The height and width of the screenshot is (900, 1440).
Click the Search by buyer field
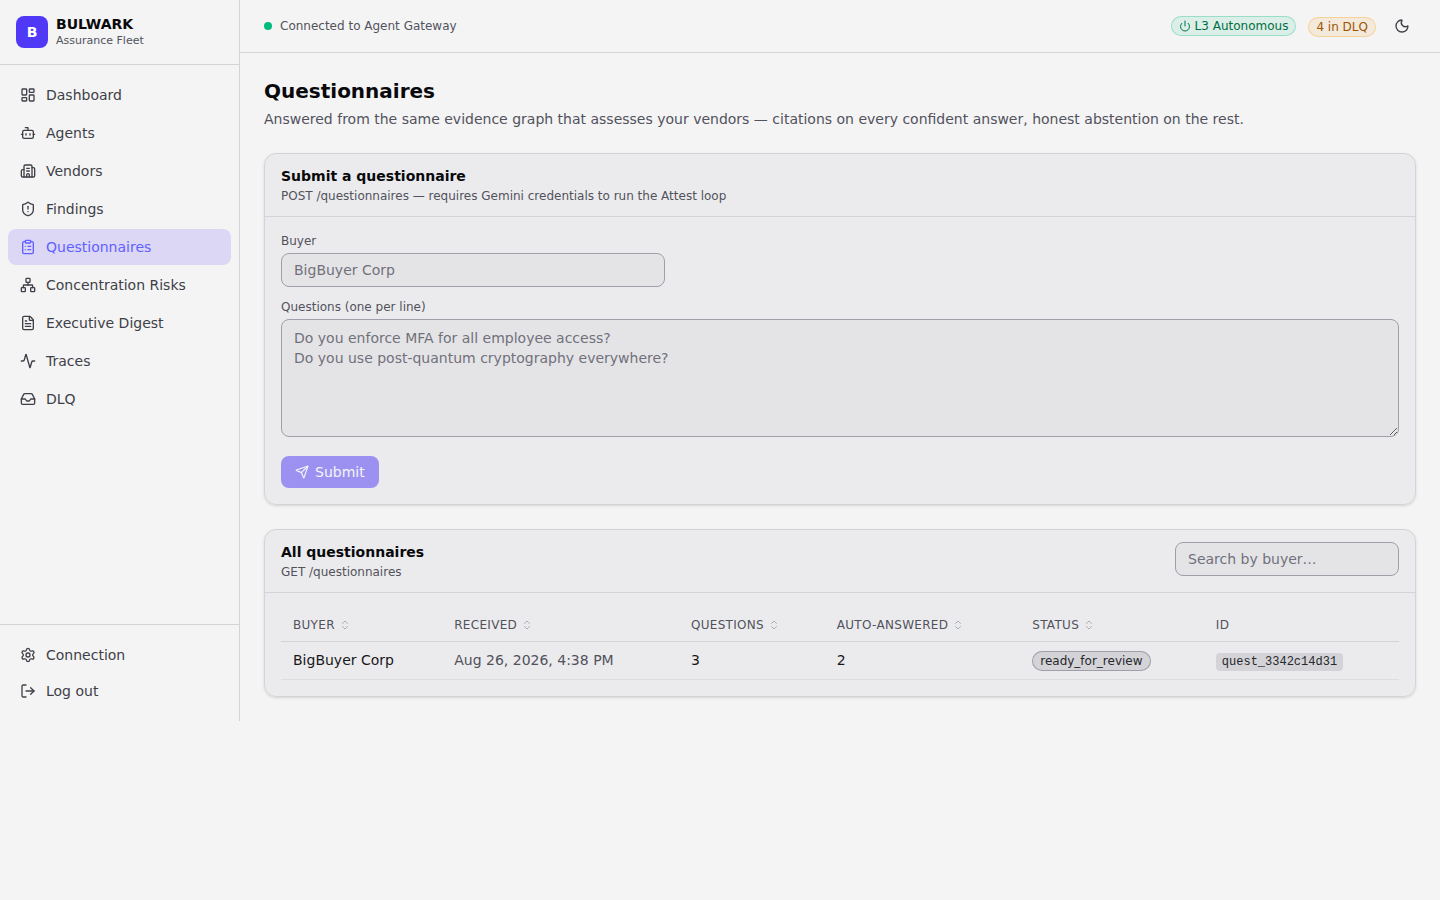[x=1287, y=559]
